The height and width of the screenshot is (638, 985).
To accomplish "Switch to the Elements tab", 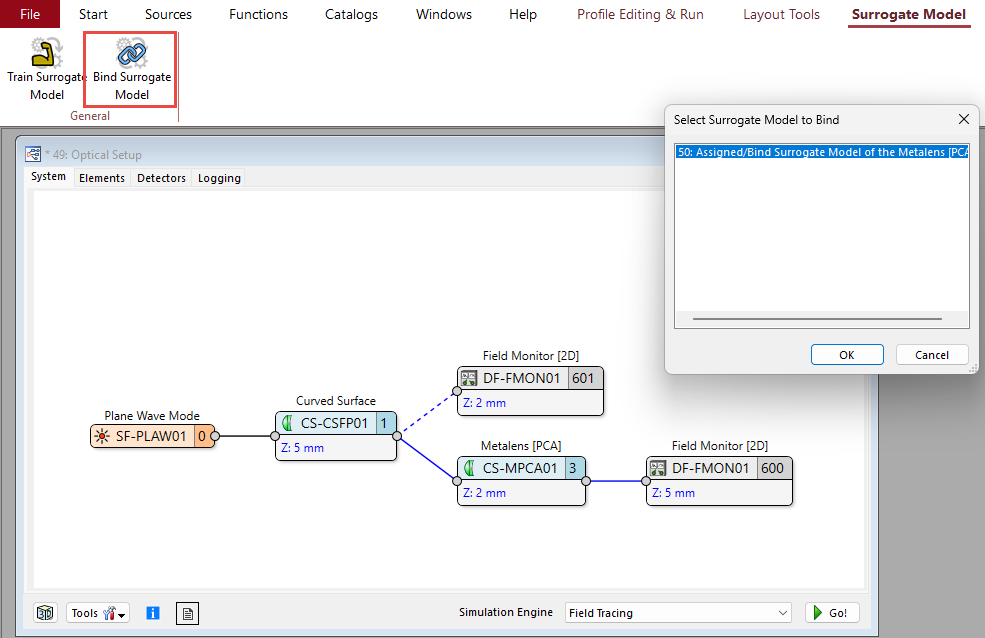I will click(x=102, y=178).
